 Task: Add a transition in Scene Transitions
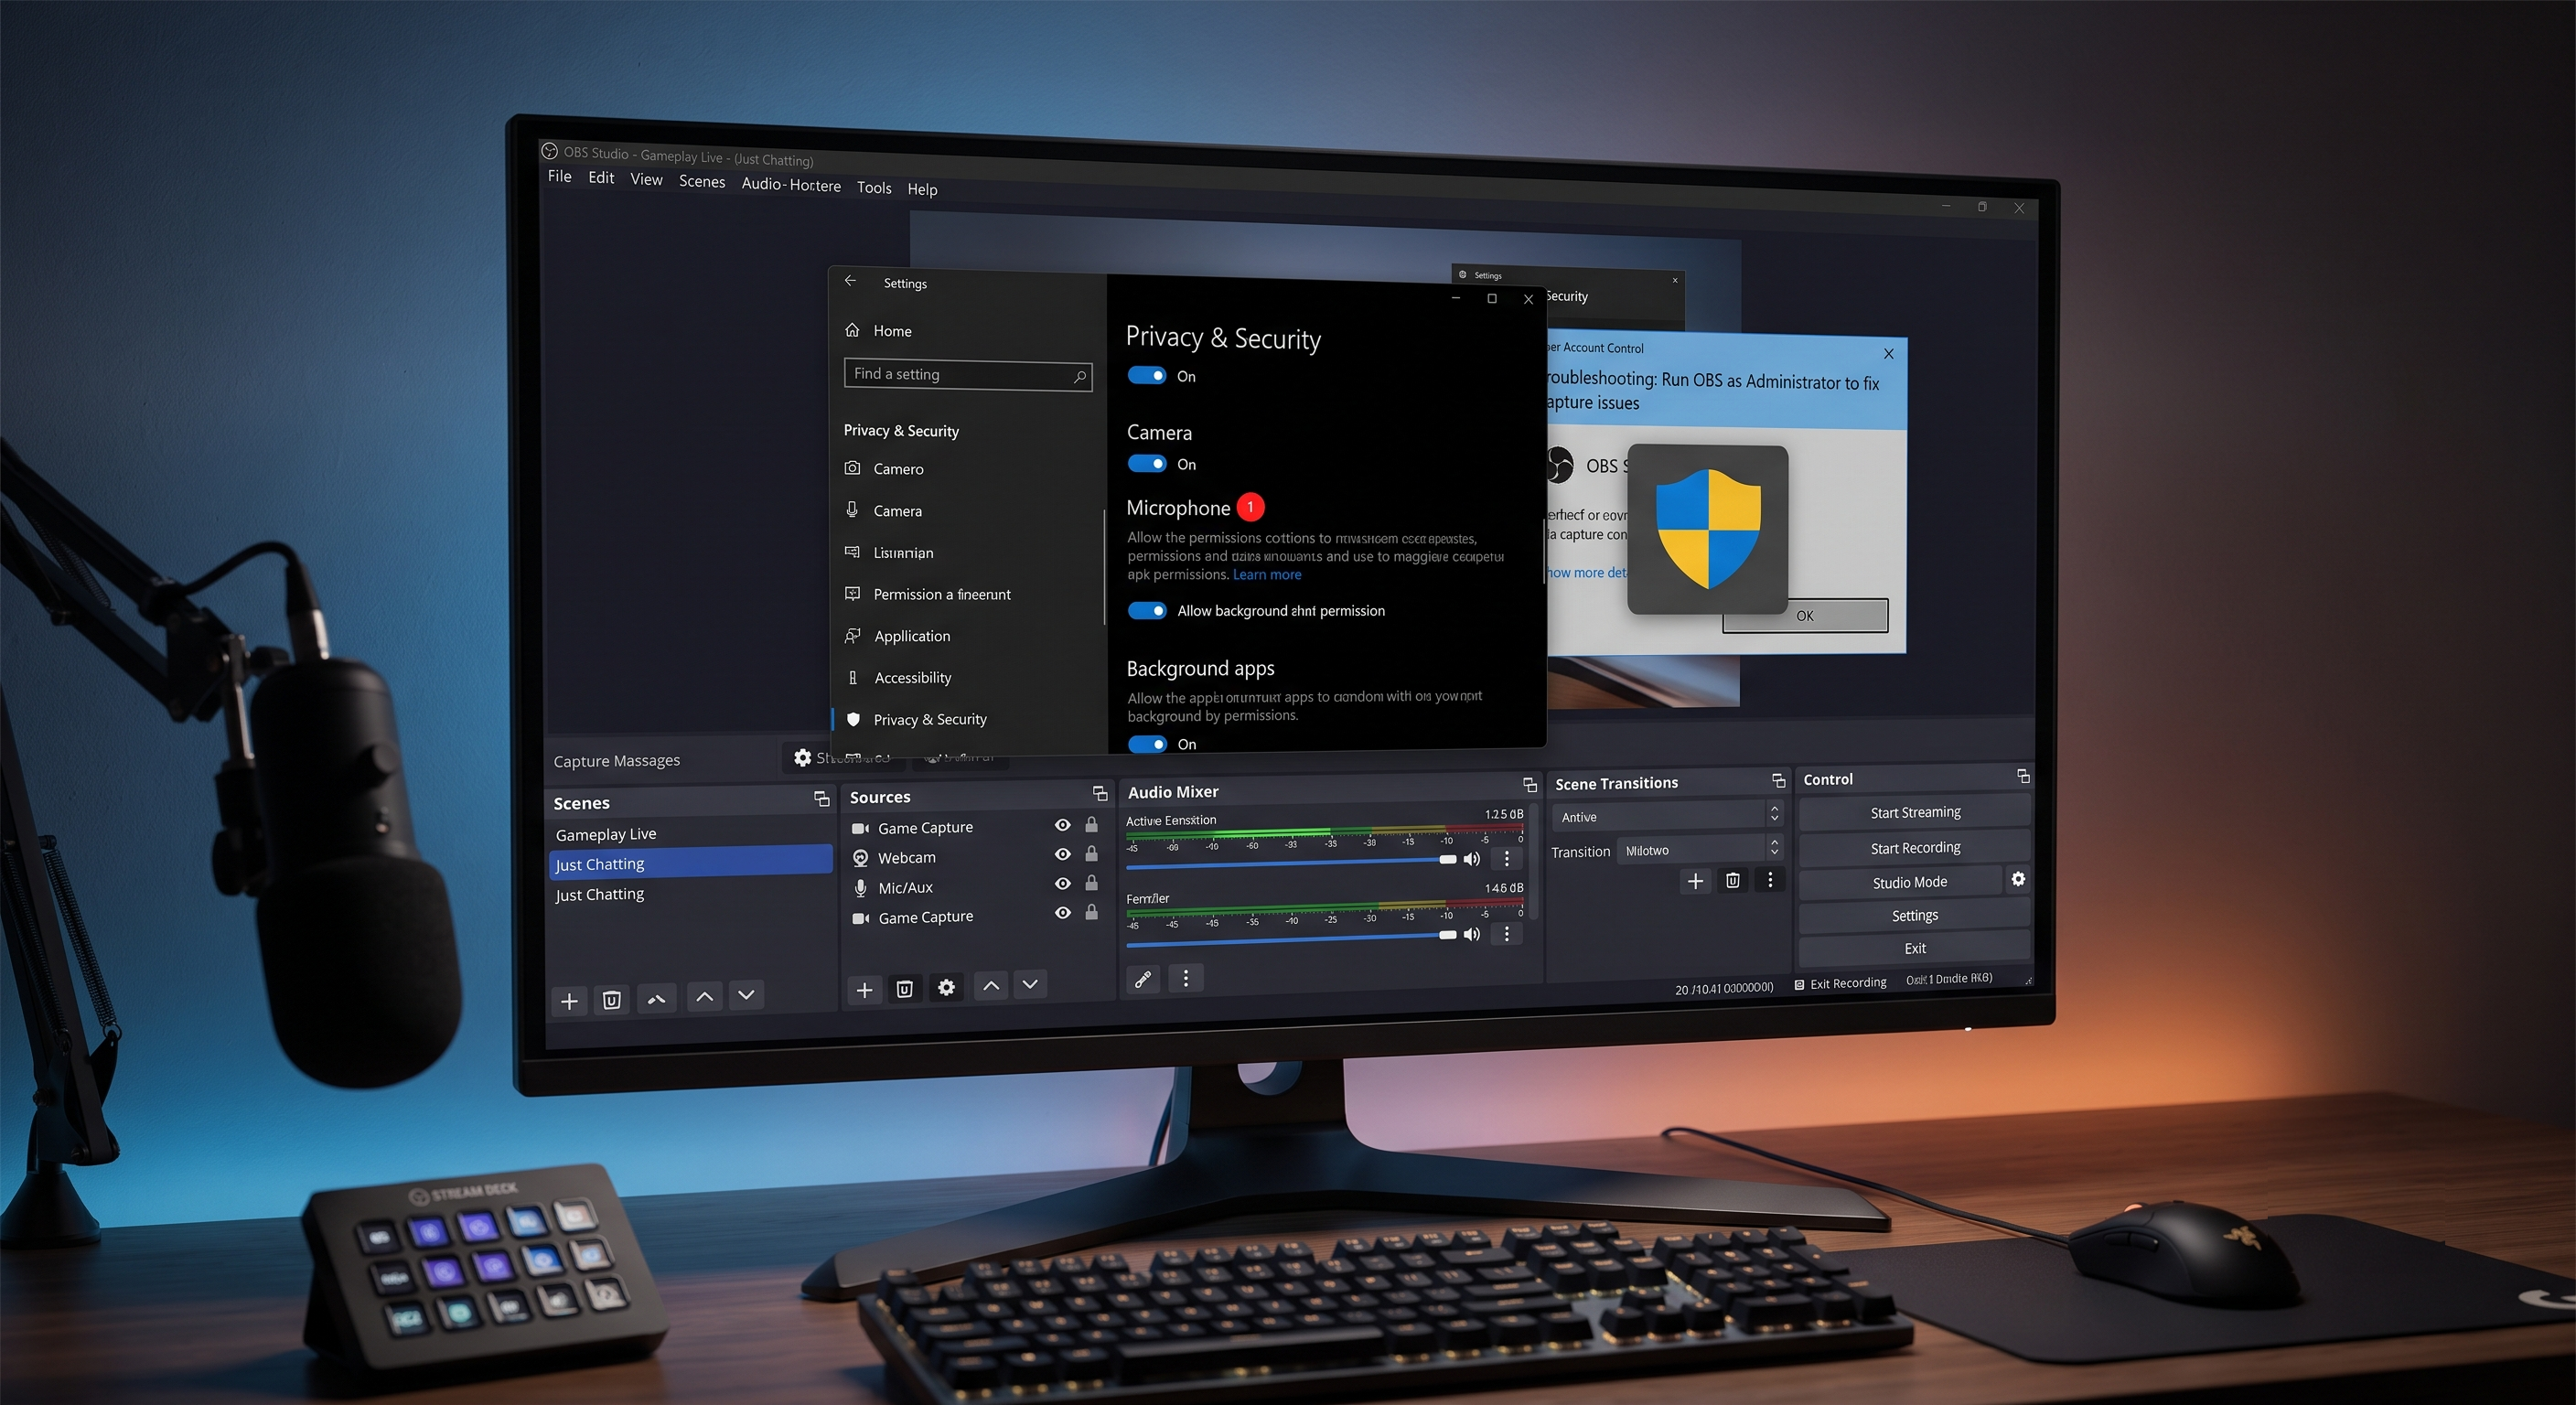pyautogui.click(x=1695, y=881)
